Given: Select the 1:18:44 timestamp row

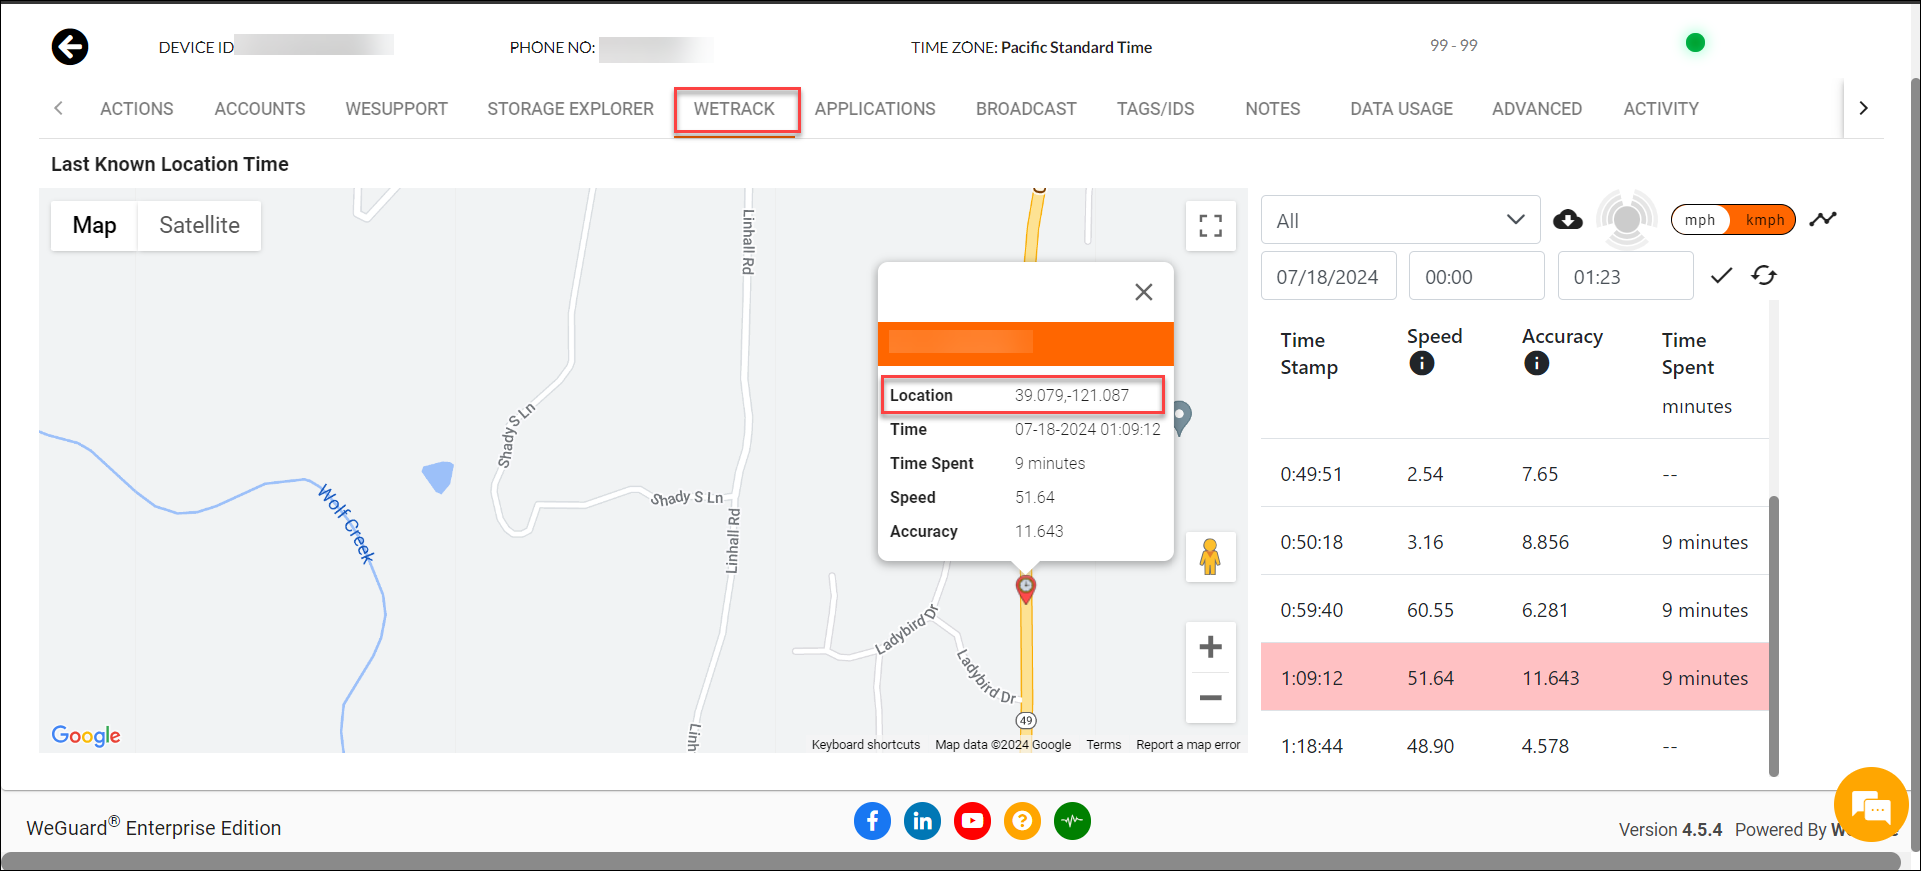Looking at the screenshot, I should pos(1515,746).
